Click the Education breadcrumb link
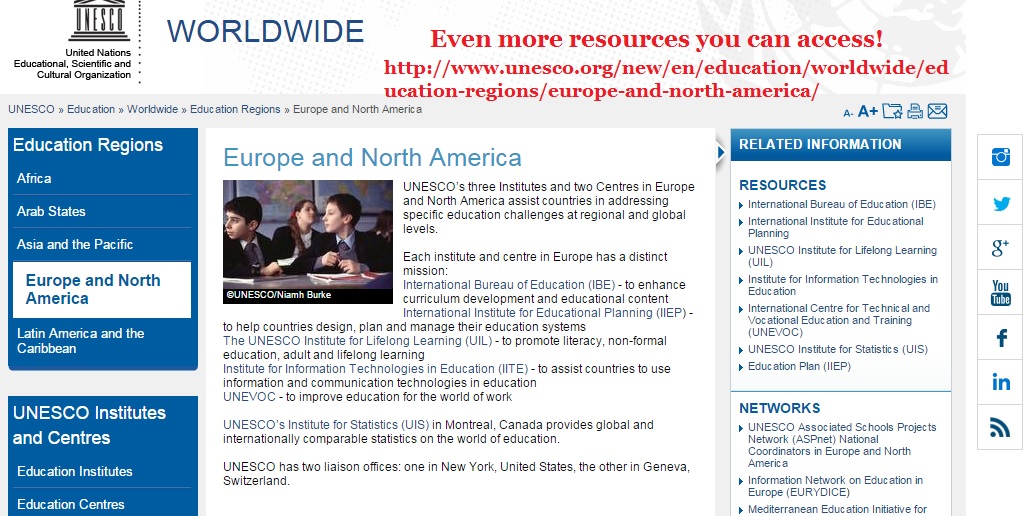The width and height of the screenshot is (1033, 516). 91,109
